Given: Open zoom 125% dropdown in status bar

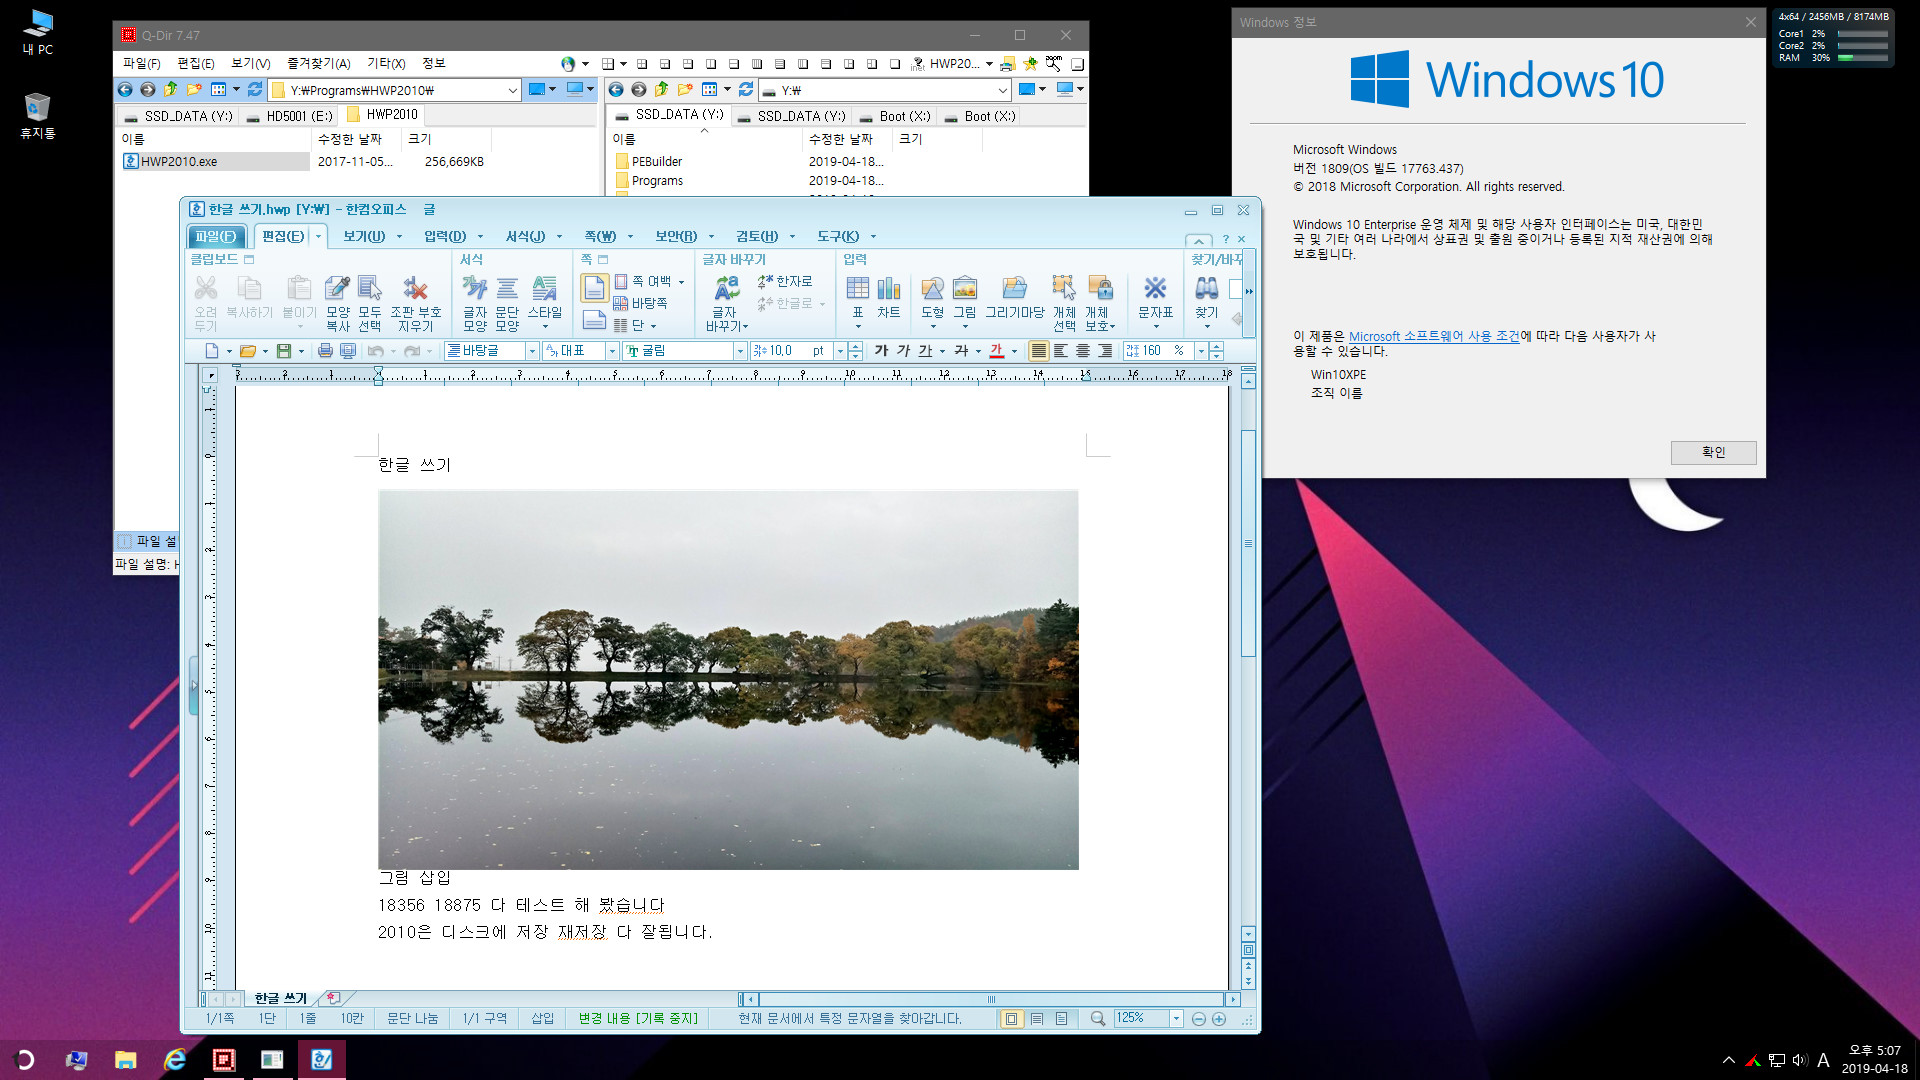Looking at the screenshot, I should tap(1176, 1018).
